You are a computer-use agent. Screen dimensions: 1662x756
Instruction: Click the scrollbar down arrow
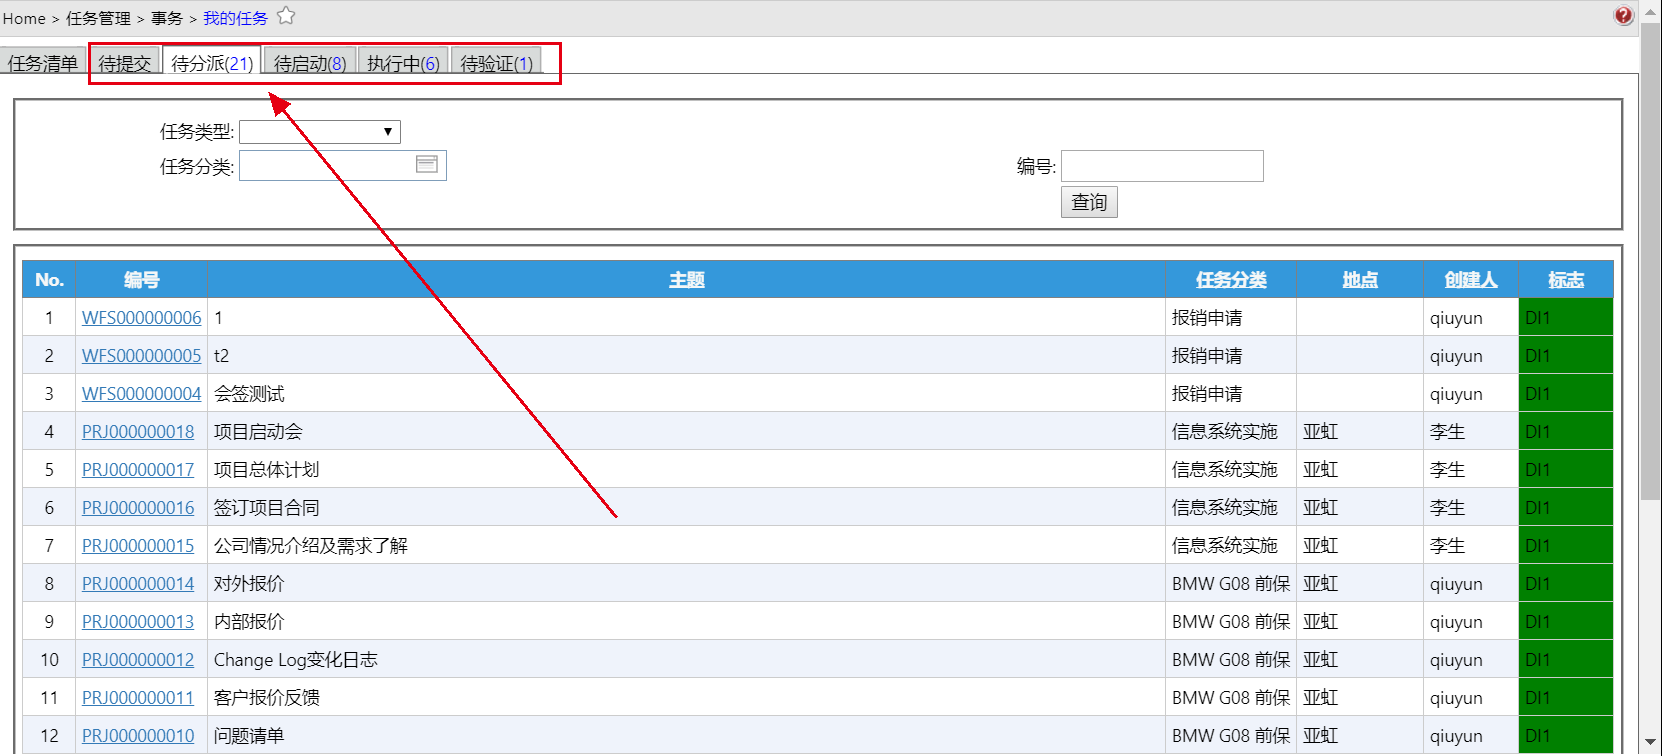click(x=1651, y=743)
